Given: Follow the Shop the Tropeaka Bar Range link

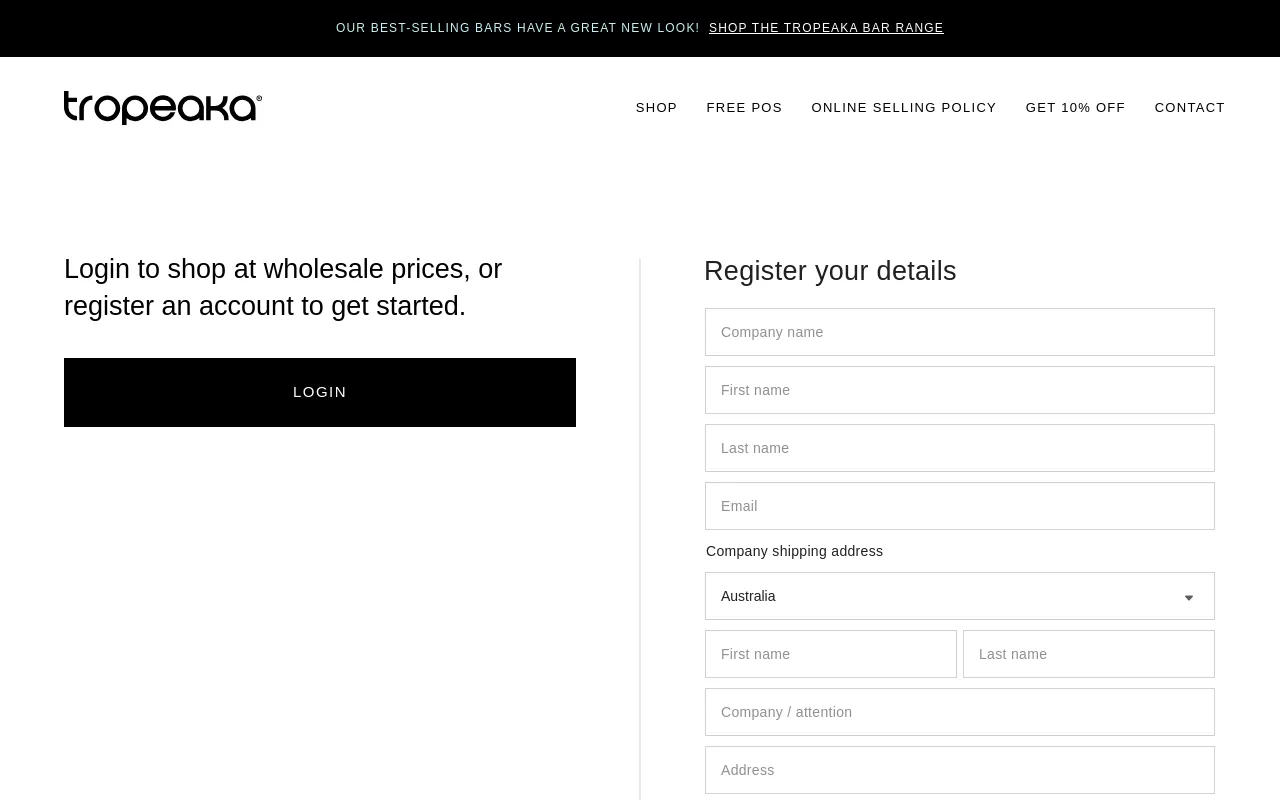Looking at the screenshot, I should click(826, 28).
